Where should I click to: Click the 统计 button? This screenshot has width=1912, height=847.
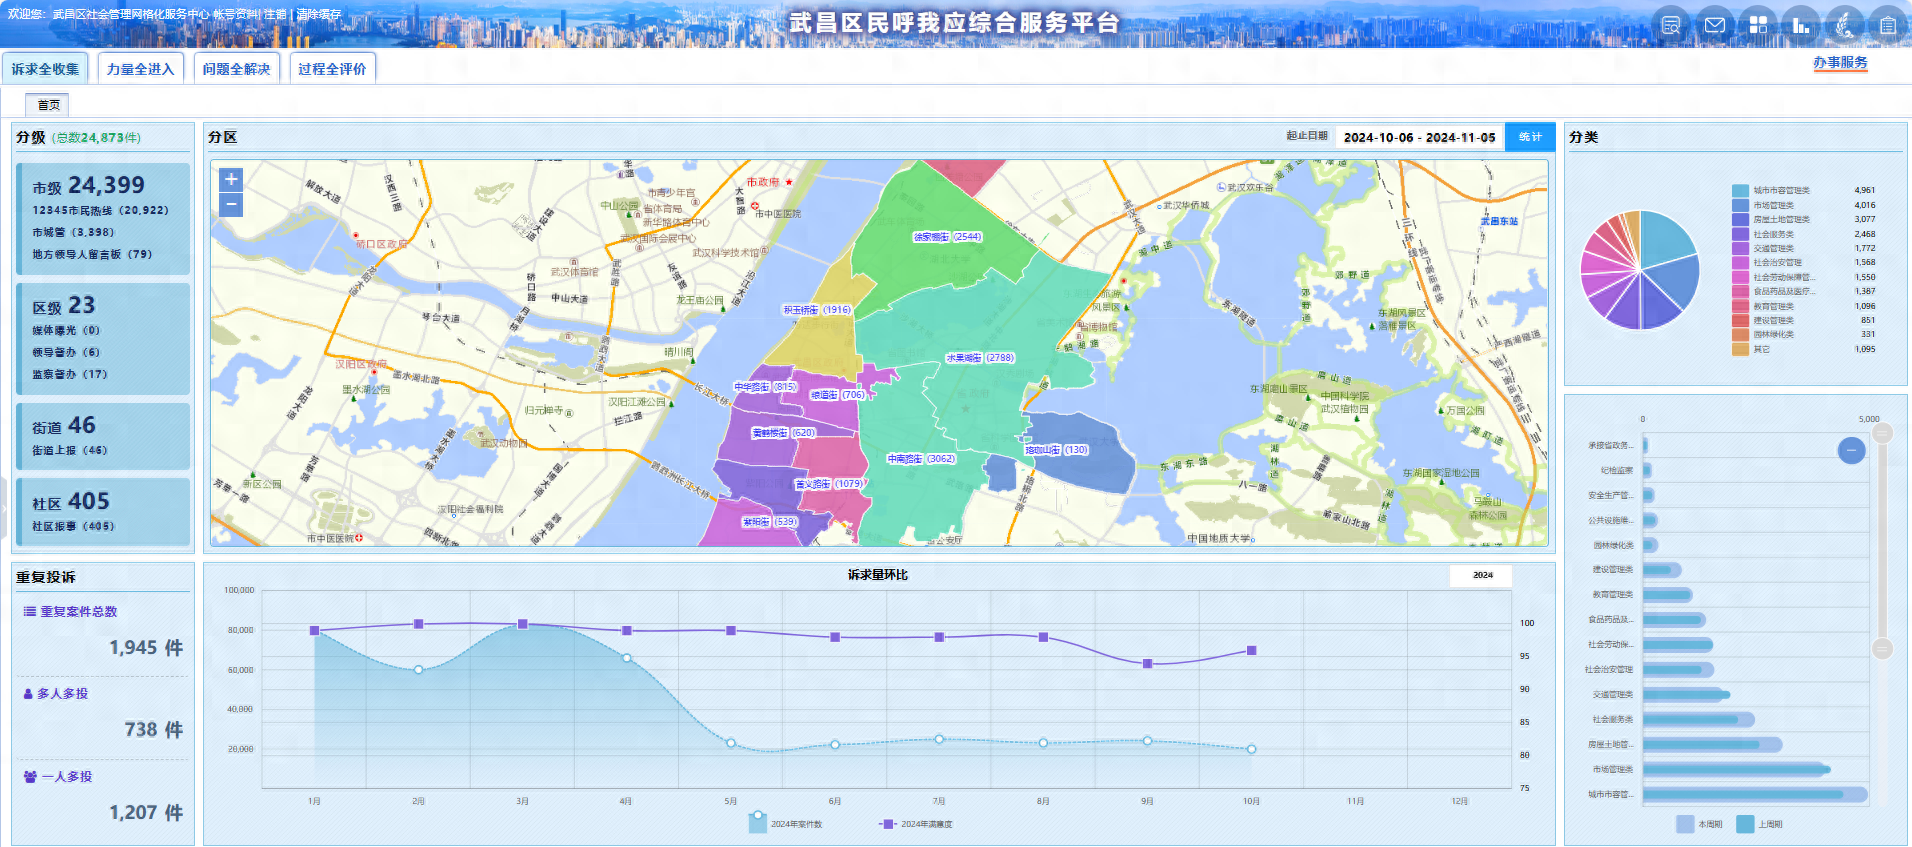tap(1530, 137)
